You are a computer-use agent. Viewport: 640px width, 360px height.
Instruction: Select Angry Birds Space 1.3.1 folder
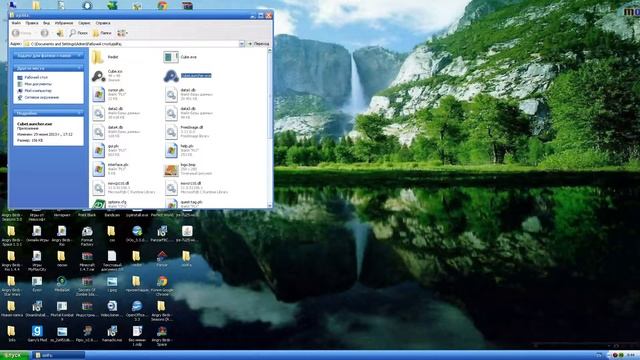(x=11, y=236)
